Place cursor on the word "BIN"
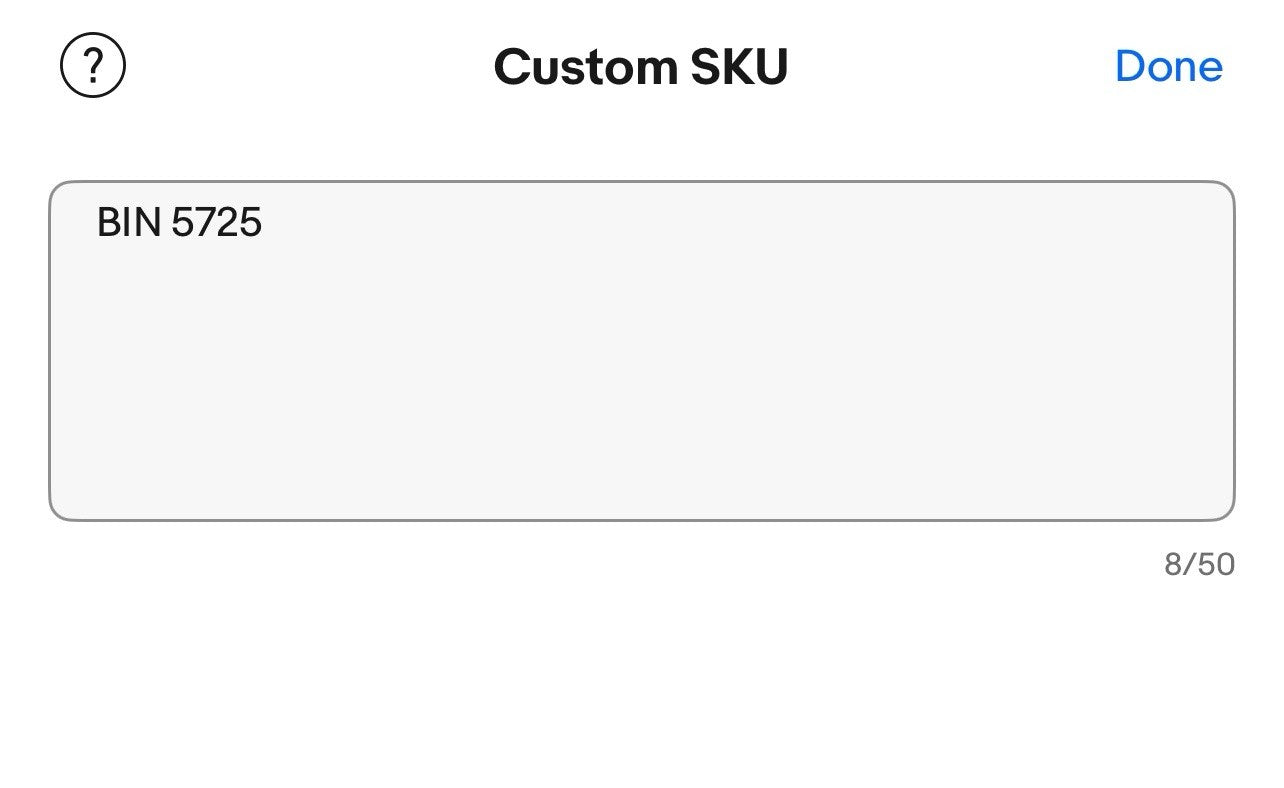Viewport: 1284px width, 788px height. 128,222
